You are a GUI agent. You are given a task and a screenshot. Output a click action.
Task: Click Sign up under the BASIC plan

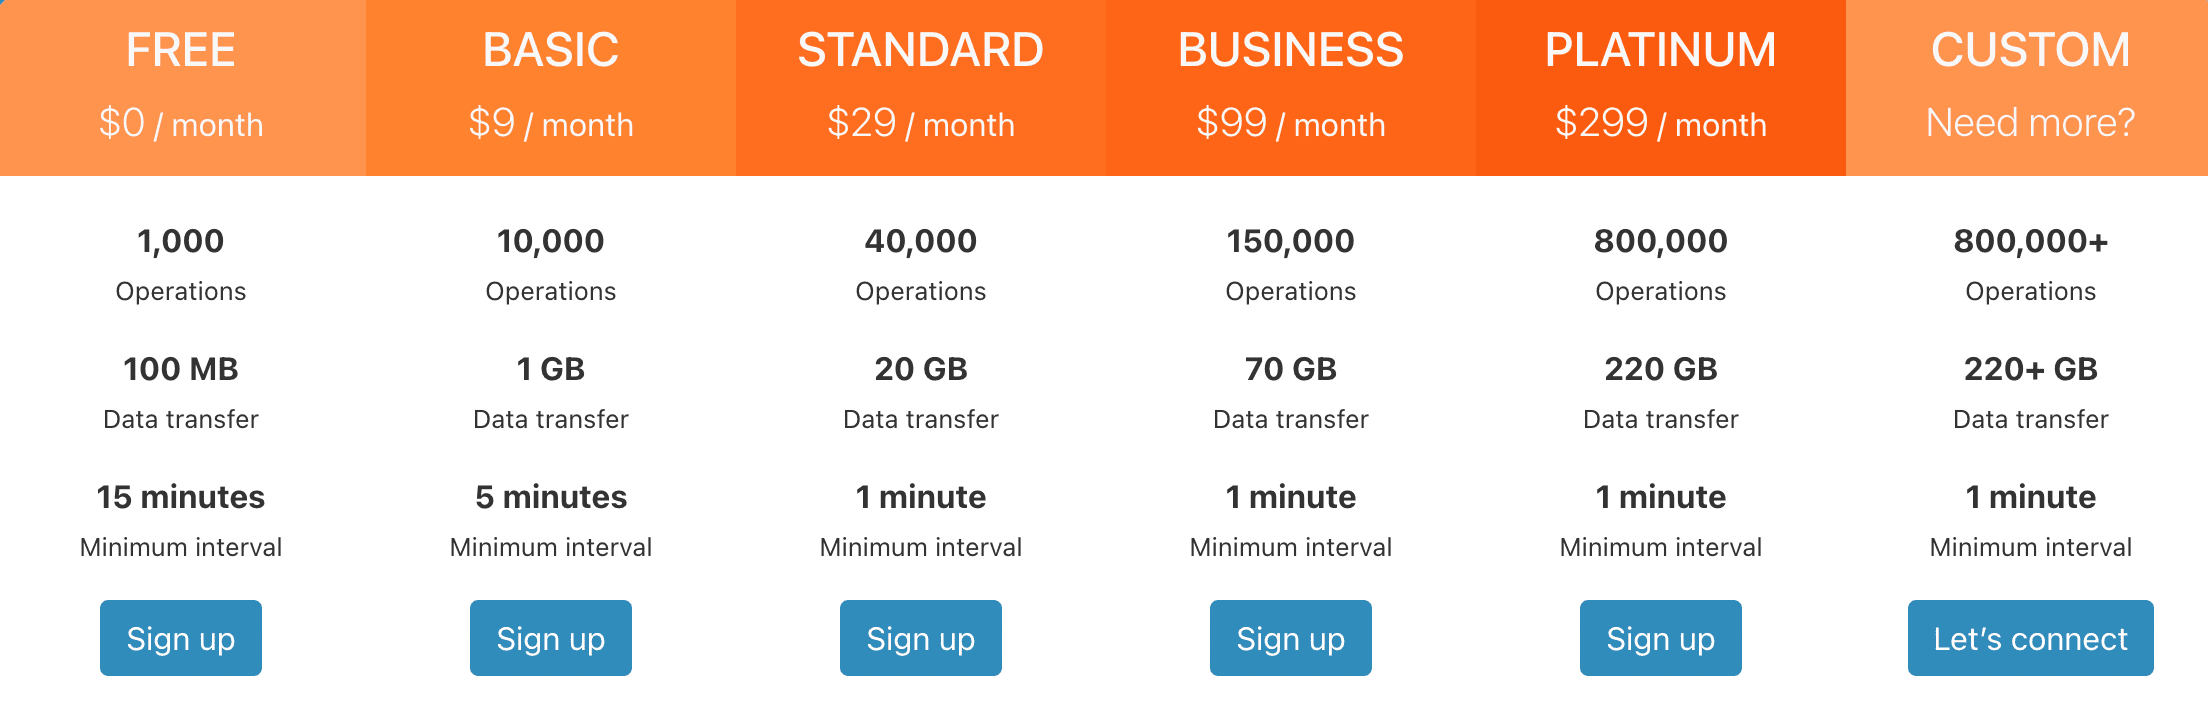coord(551,638)
